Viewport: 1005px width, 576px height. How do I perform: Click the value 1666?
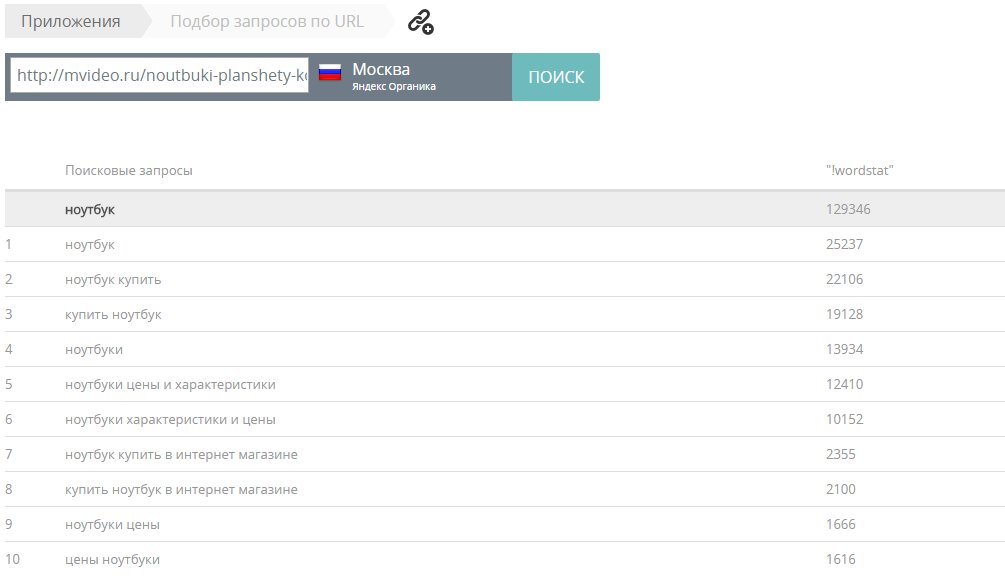[x=840, y=524]
